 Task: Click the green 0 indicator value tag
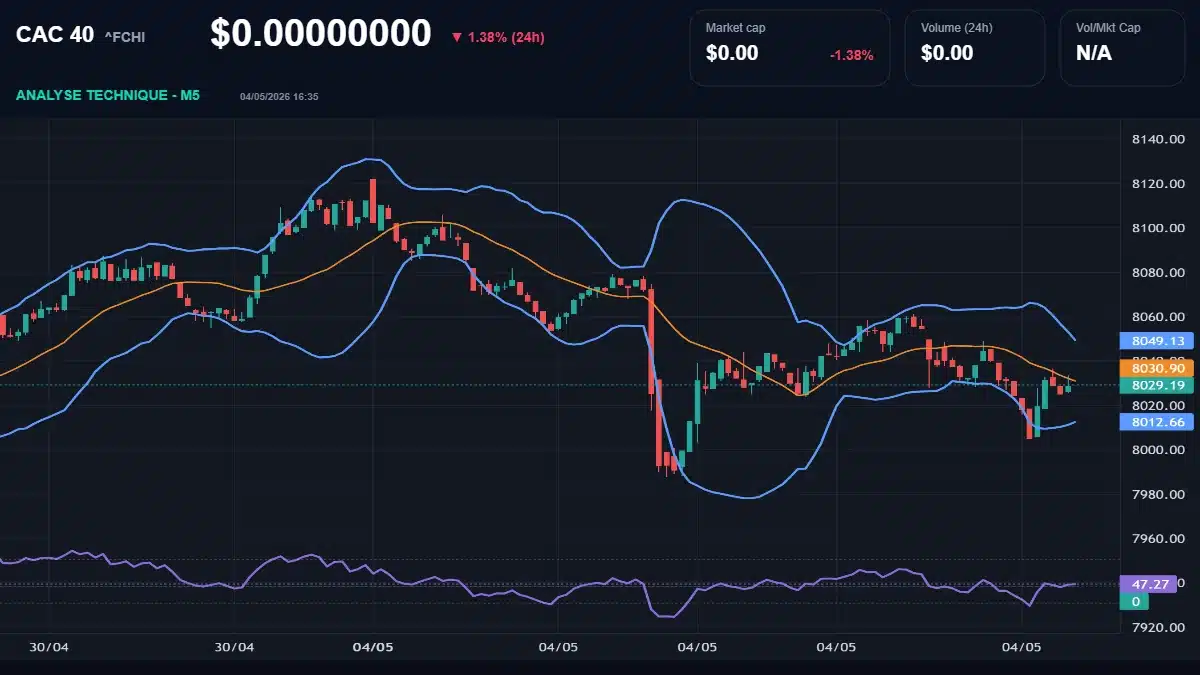(1134, 601)
